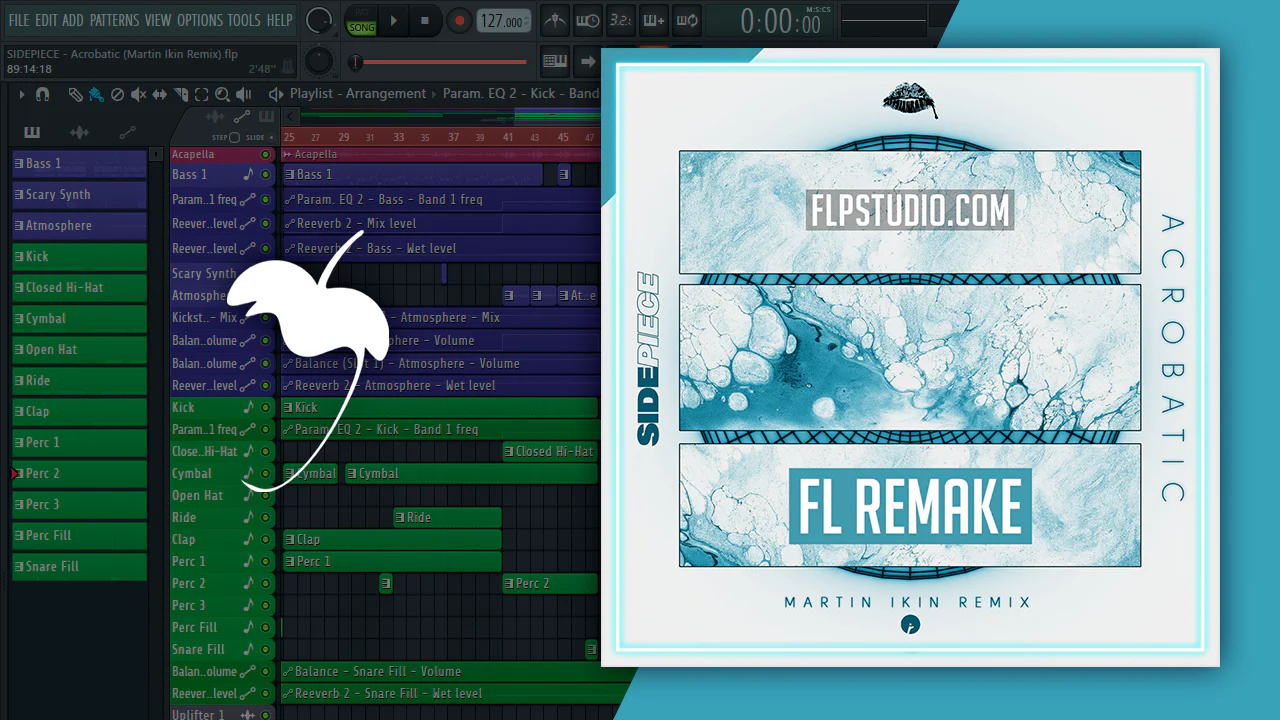Open the PATTERNS menu

click(115, 20)
